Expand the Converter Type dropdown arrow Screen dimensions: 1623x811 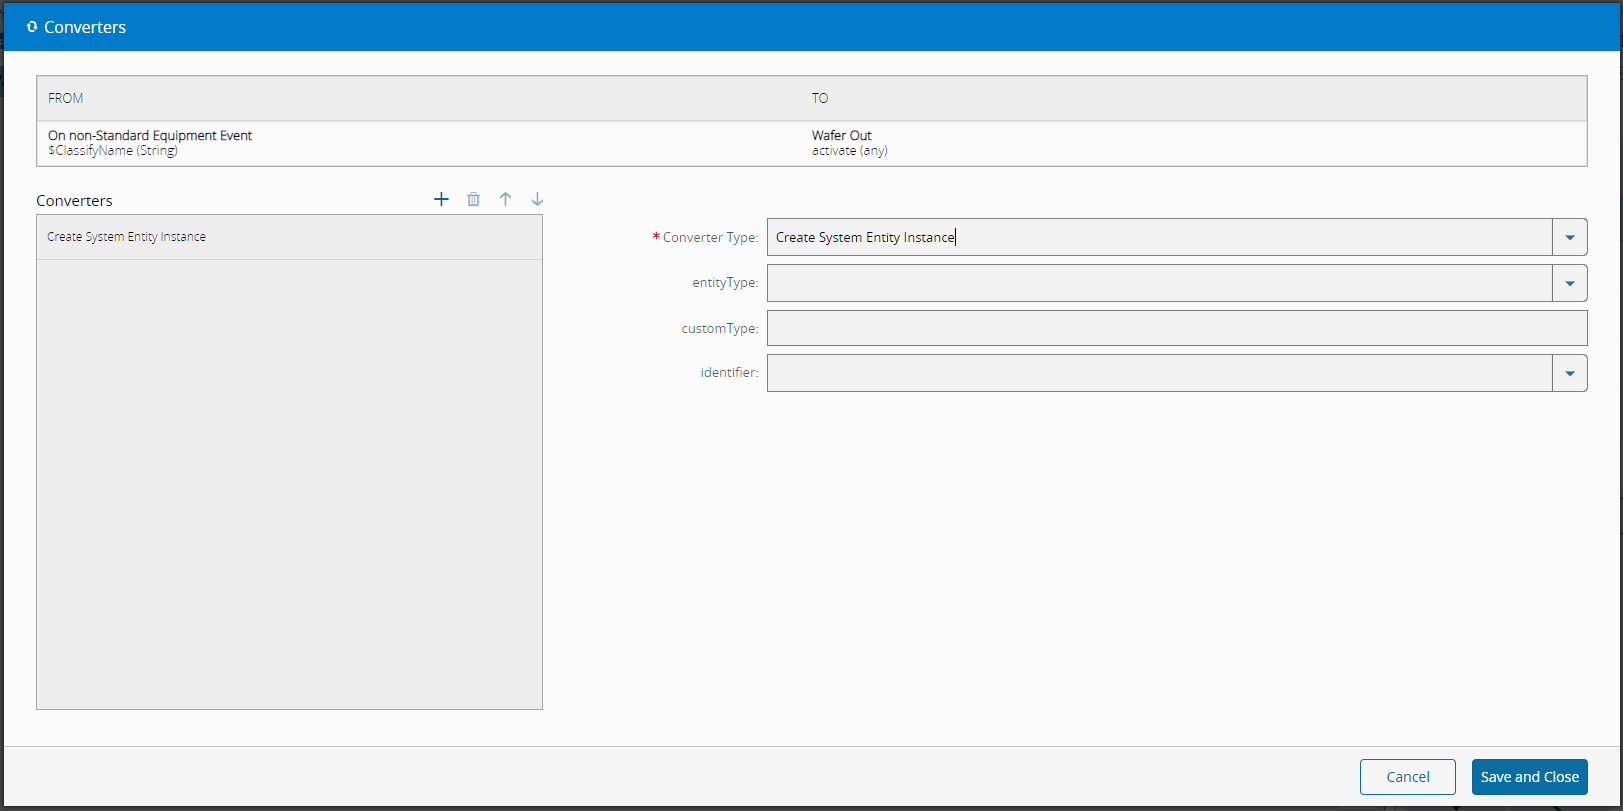(x=1569, y=238)
